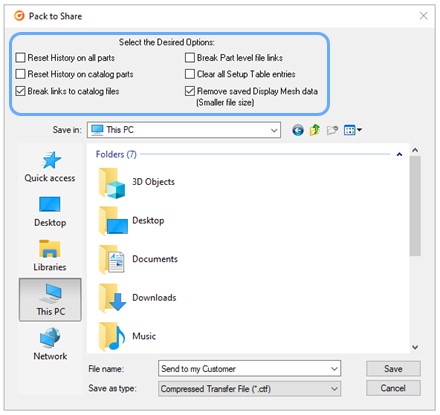This screenshot has height=415, width=440.
Task: Select Network in the places bar
Action: pos(50,344)
